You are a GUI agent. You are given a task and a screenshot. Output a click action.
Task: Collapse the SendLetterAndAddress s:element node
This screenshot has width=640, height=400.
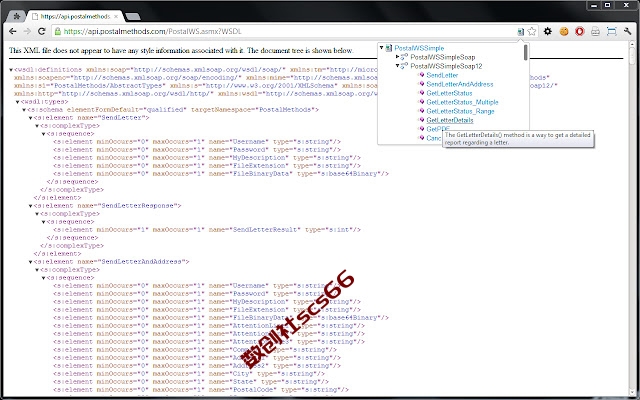tap(31, 262)
